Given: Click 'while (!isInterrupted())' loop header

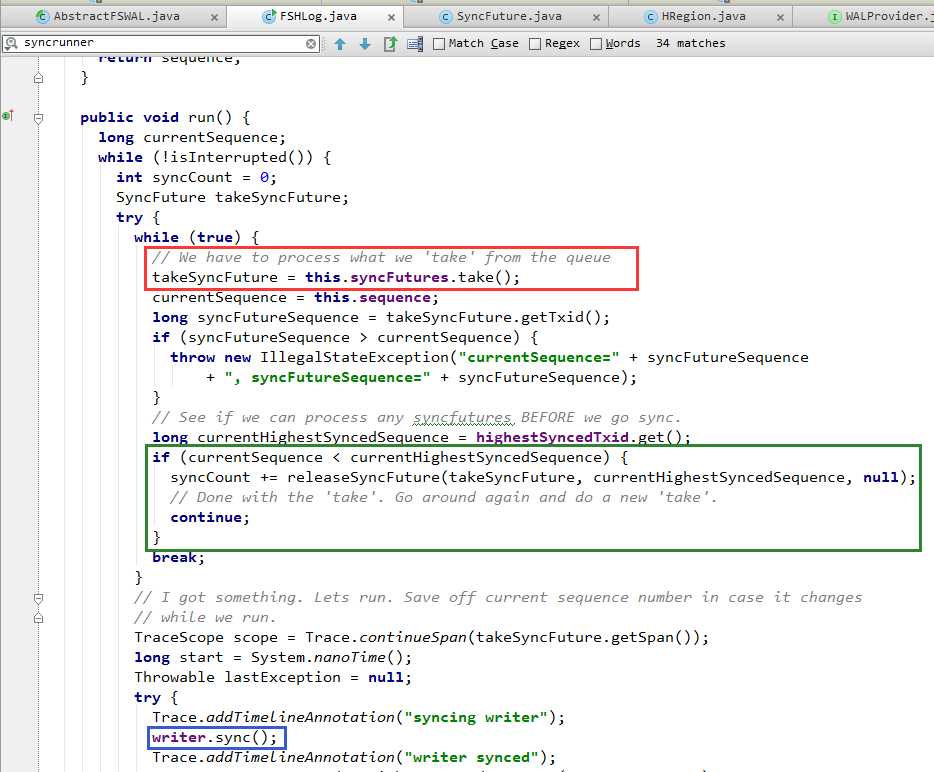Looking at the screenshot, I should tap(214, 157).
